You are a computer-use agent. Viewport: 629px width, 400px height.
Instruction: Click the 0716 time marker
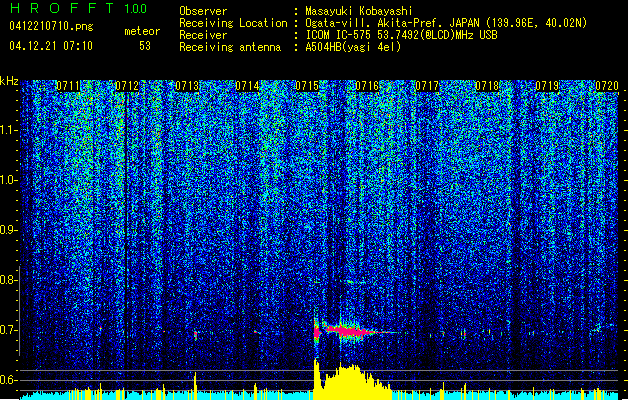click(x=367, y=86)
